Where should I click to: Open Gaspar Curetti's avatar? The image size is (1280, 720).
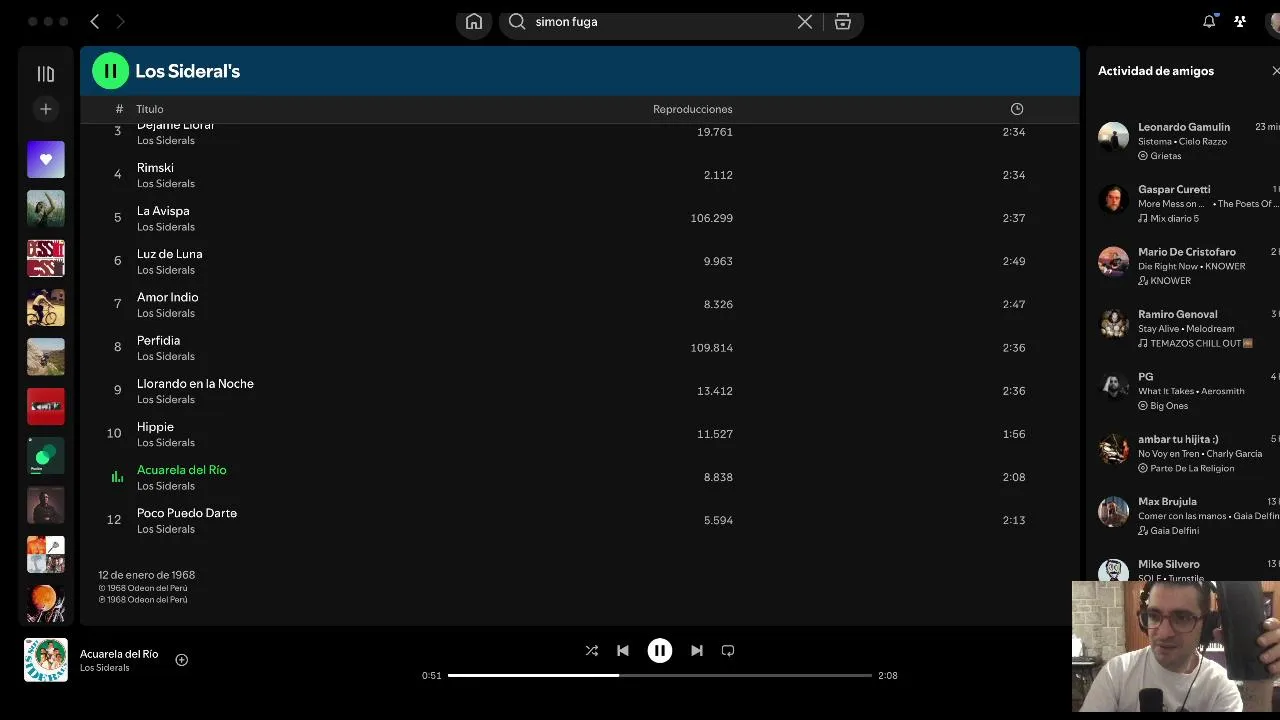(1113, 199)
